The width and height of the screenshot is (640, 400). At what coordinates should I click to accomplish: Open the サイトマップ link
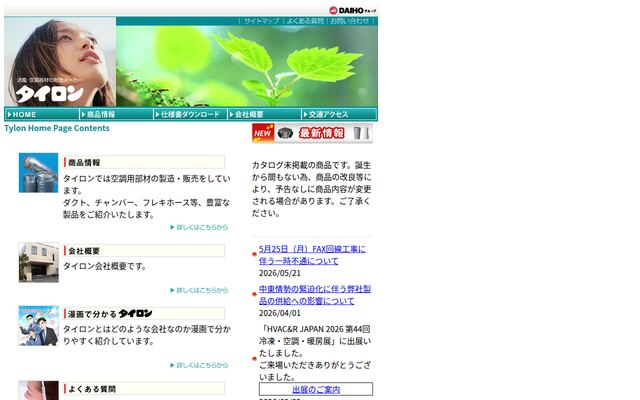(x=261, y=21)
